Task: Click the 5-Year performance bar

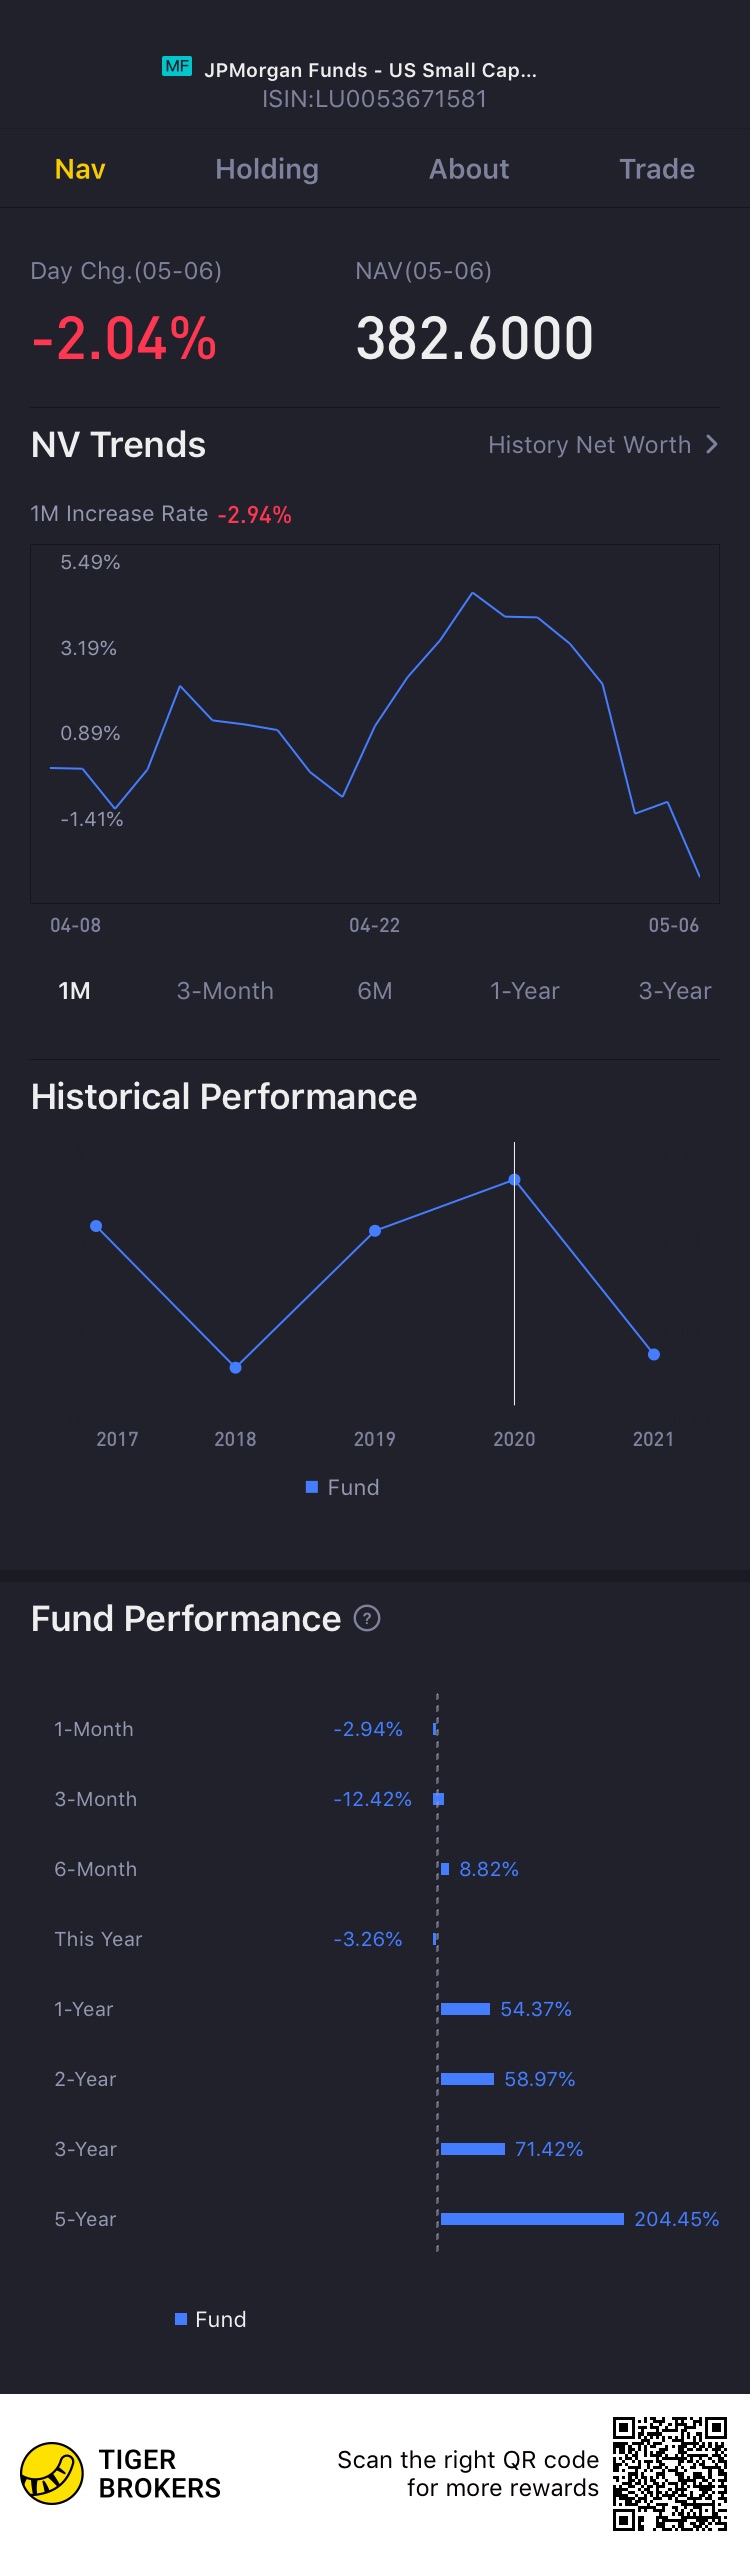Action: [x=532, y=2219]
